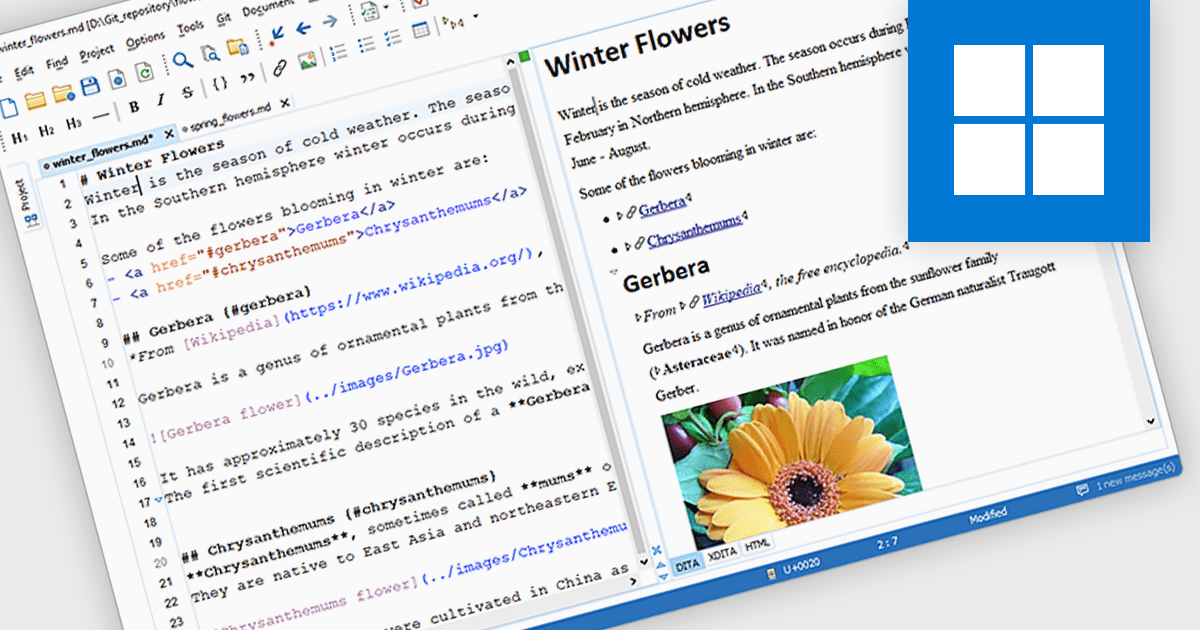Open the Options menu
The height and width of the screenshot is (630, 1200).
(x=145, y=38)
